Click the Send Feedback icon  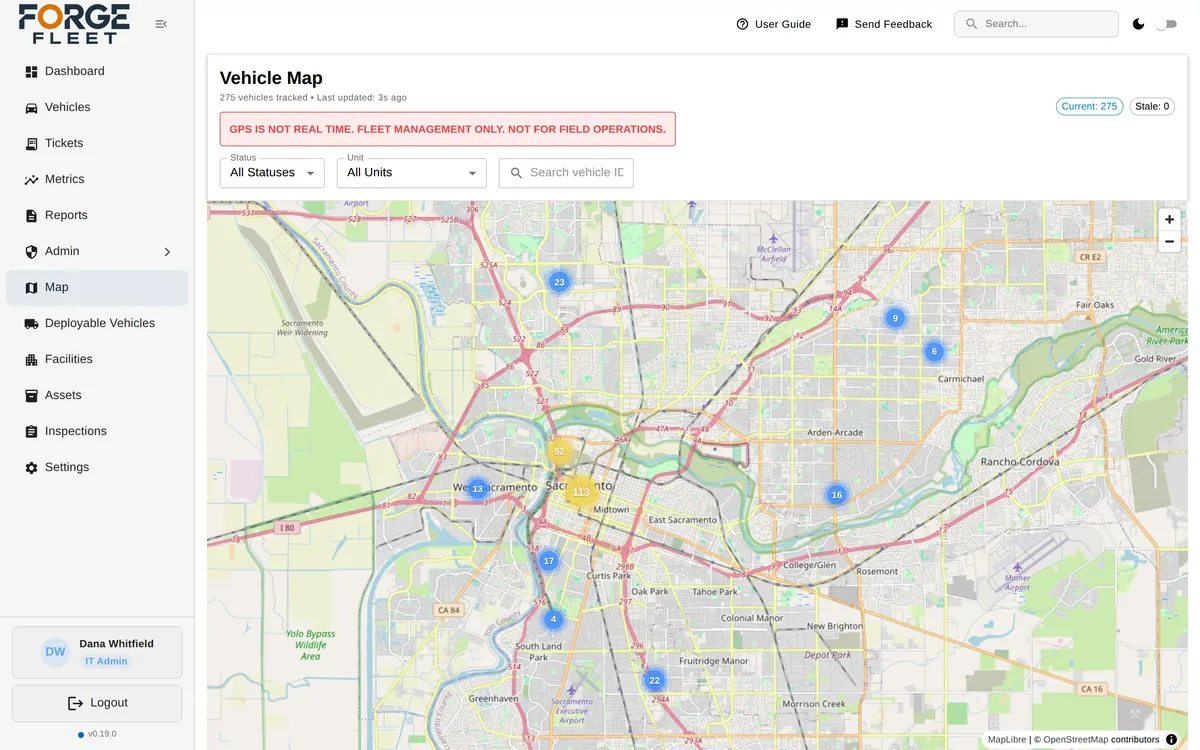[842, 24]
